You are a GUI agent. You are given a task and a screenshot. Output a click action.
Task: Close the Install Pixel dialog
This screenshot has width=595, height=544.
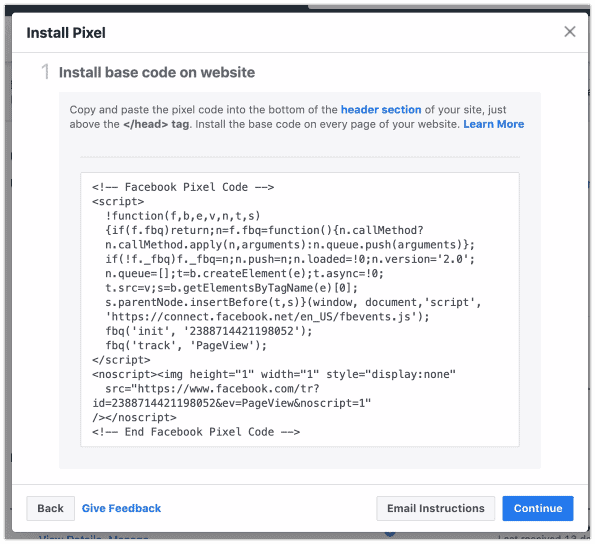[570, 31]
